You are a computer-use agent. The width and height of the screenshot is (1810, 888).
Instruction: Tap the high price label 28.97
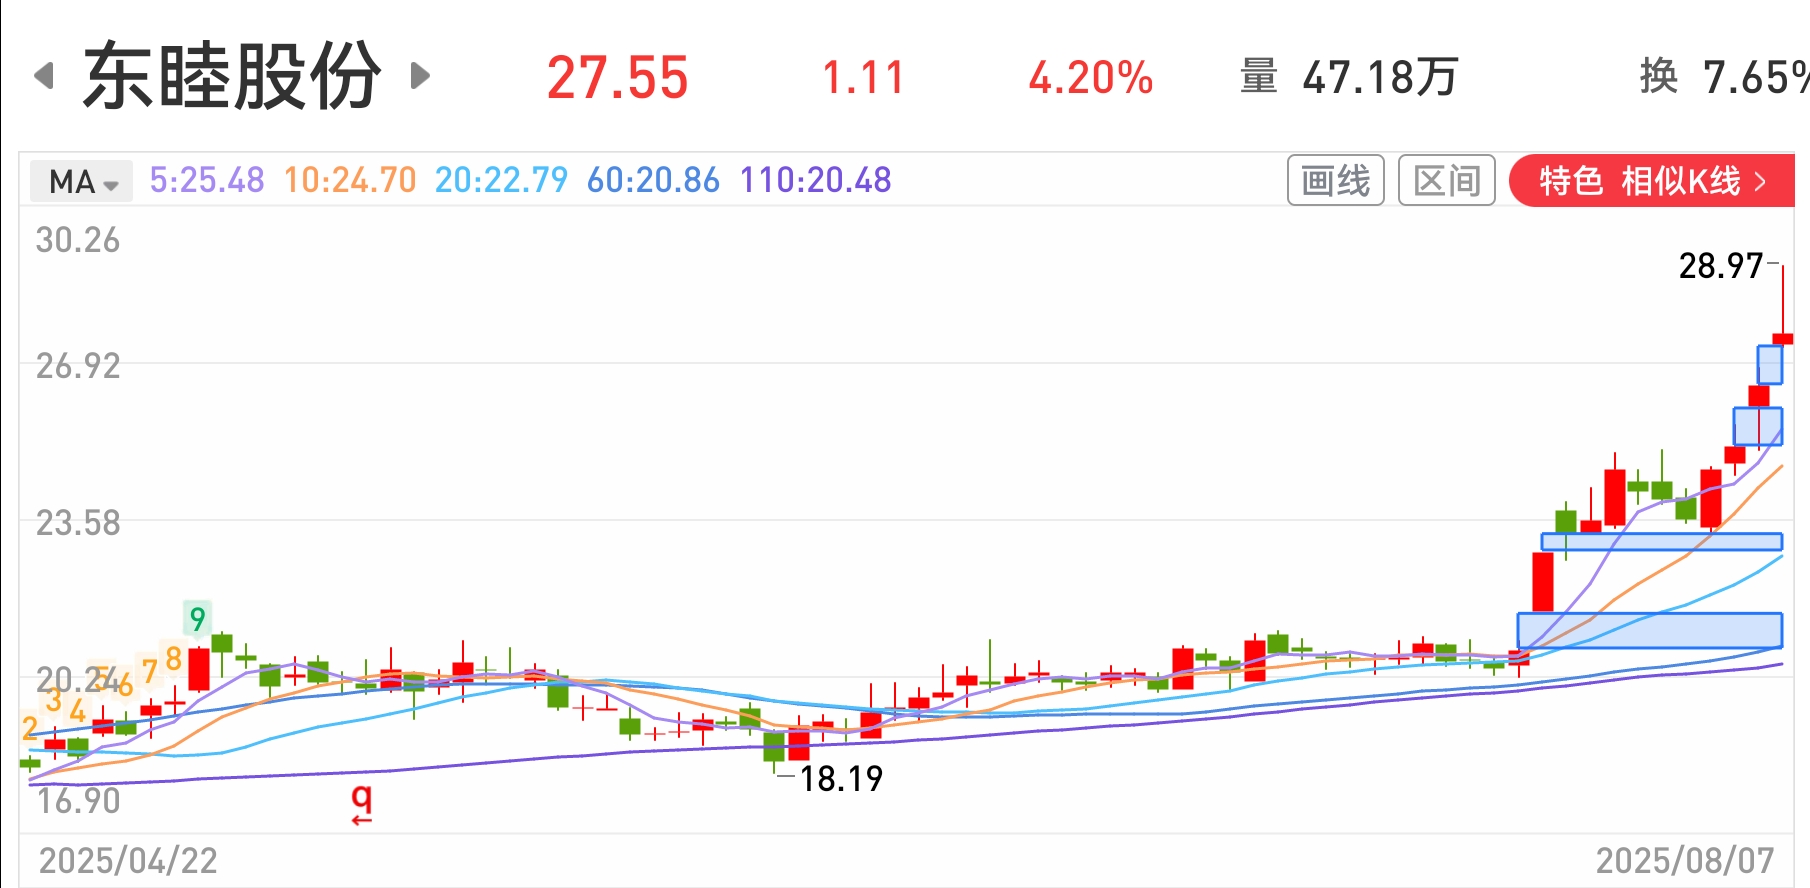click(1720, 266)
